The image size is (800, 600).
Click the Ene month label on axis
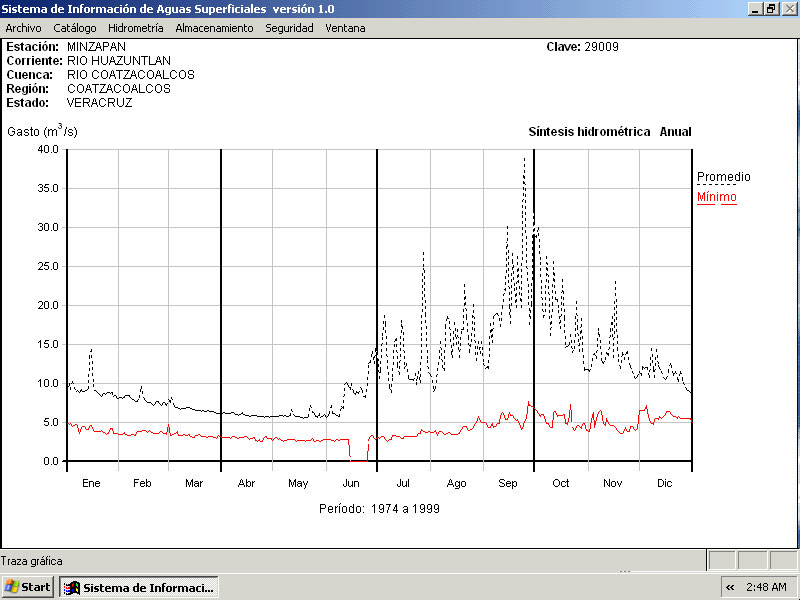tap(91, 483)
